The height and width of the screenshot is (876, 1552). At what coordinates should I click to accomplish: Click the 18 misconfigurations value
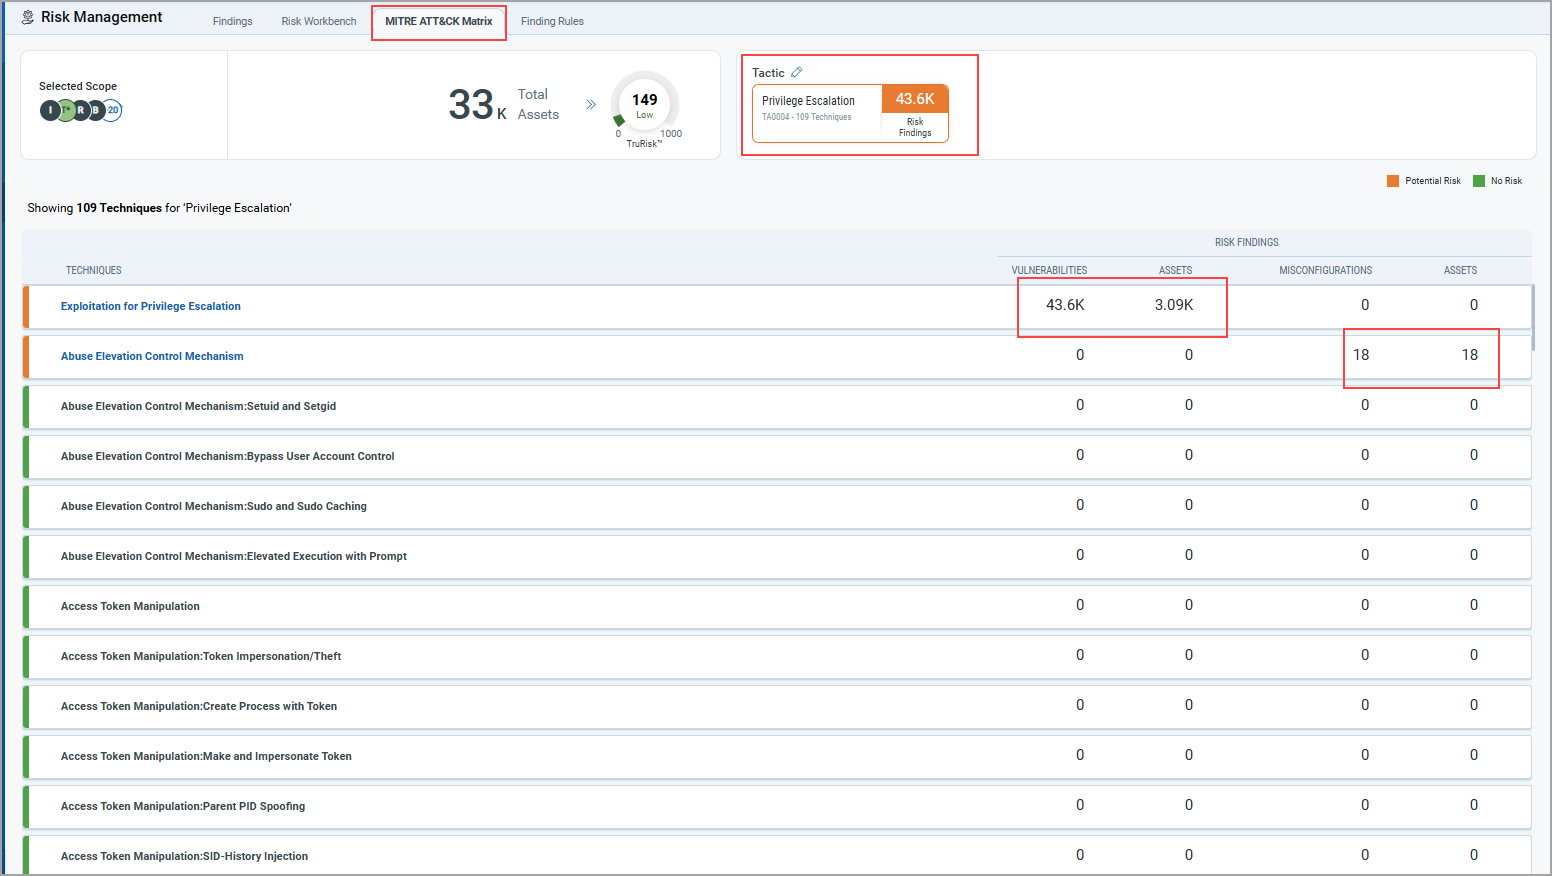coord(1361,355)
